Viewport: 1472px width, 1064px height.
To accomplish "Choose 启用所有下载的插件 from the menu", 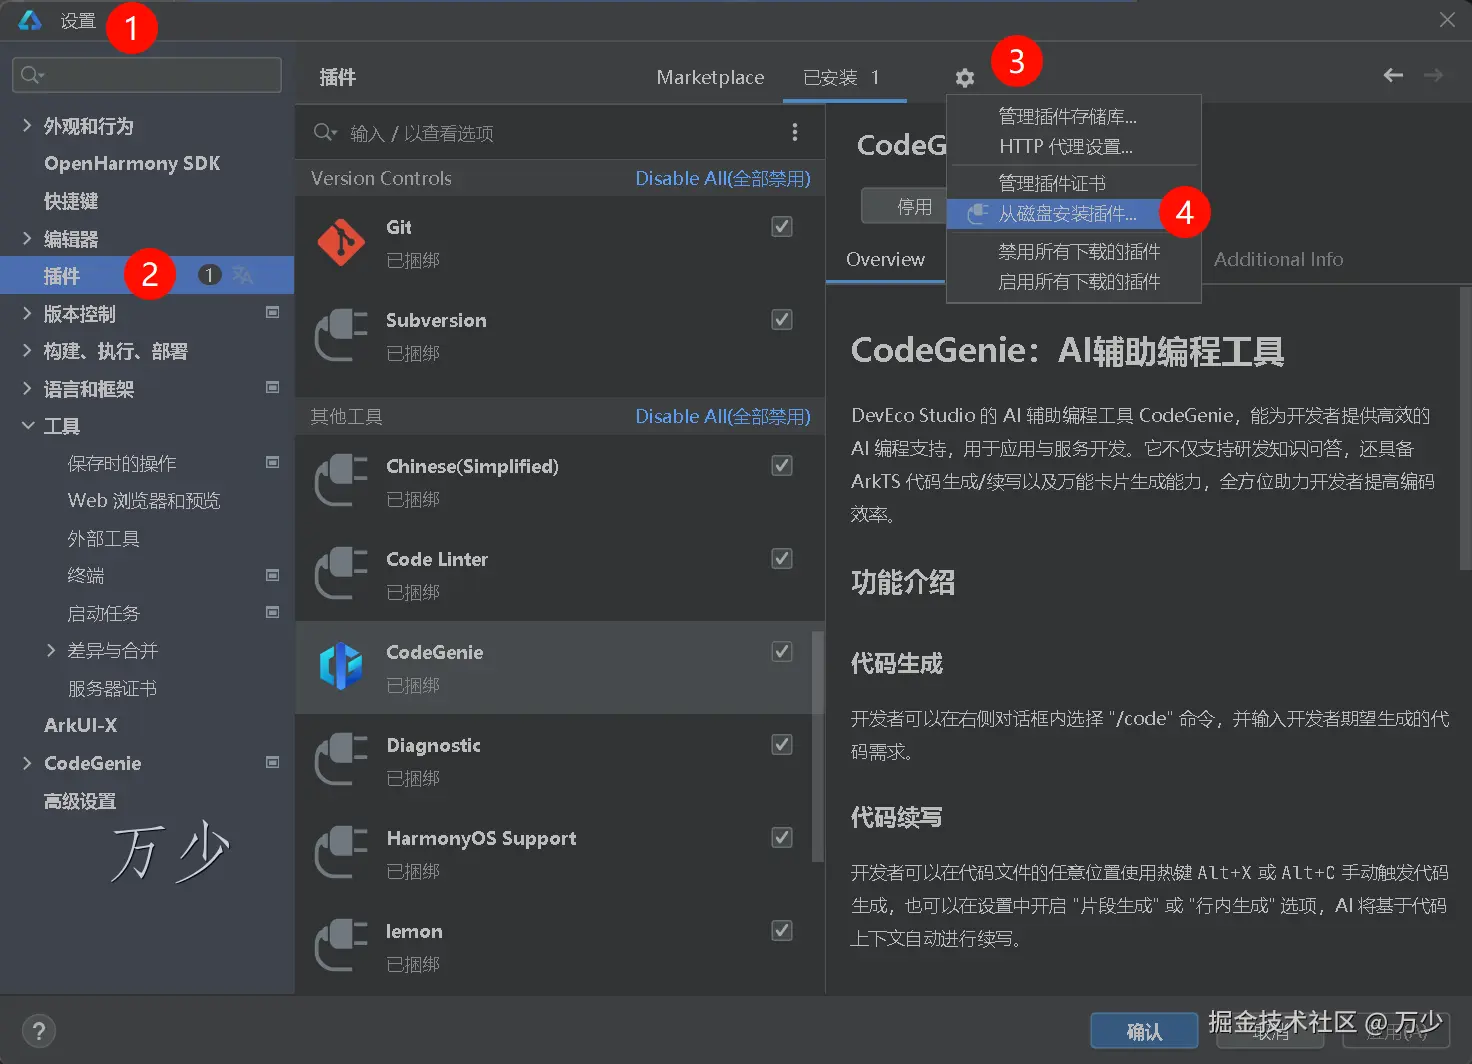I will (x=1074, y=281).
